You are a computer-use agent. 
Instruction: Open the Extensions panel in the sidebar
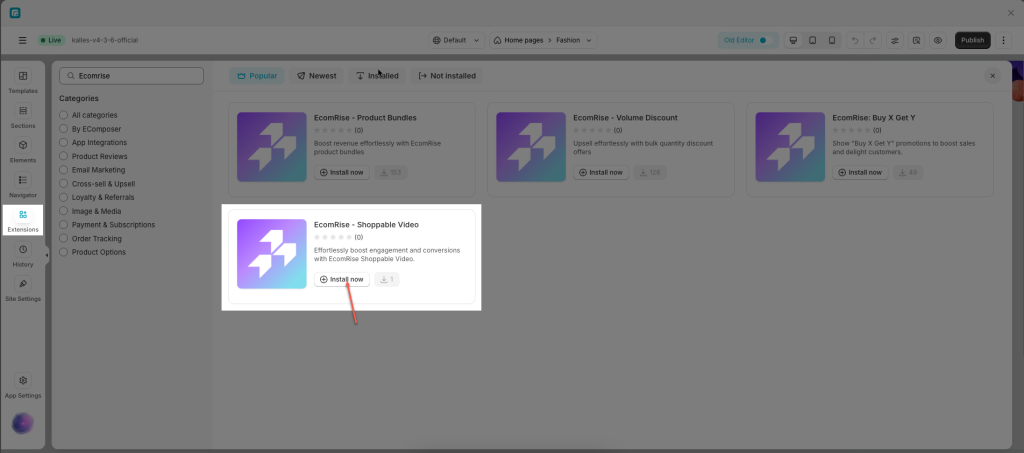click(x=23, y=221)
